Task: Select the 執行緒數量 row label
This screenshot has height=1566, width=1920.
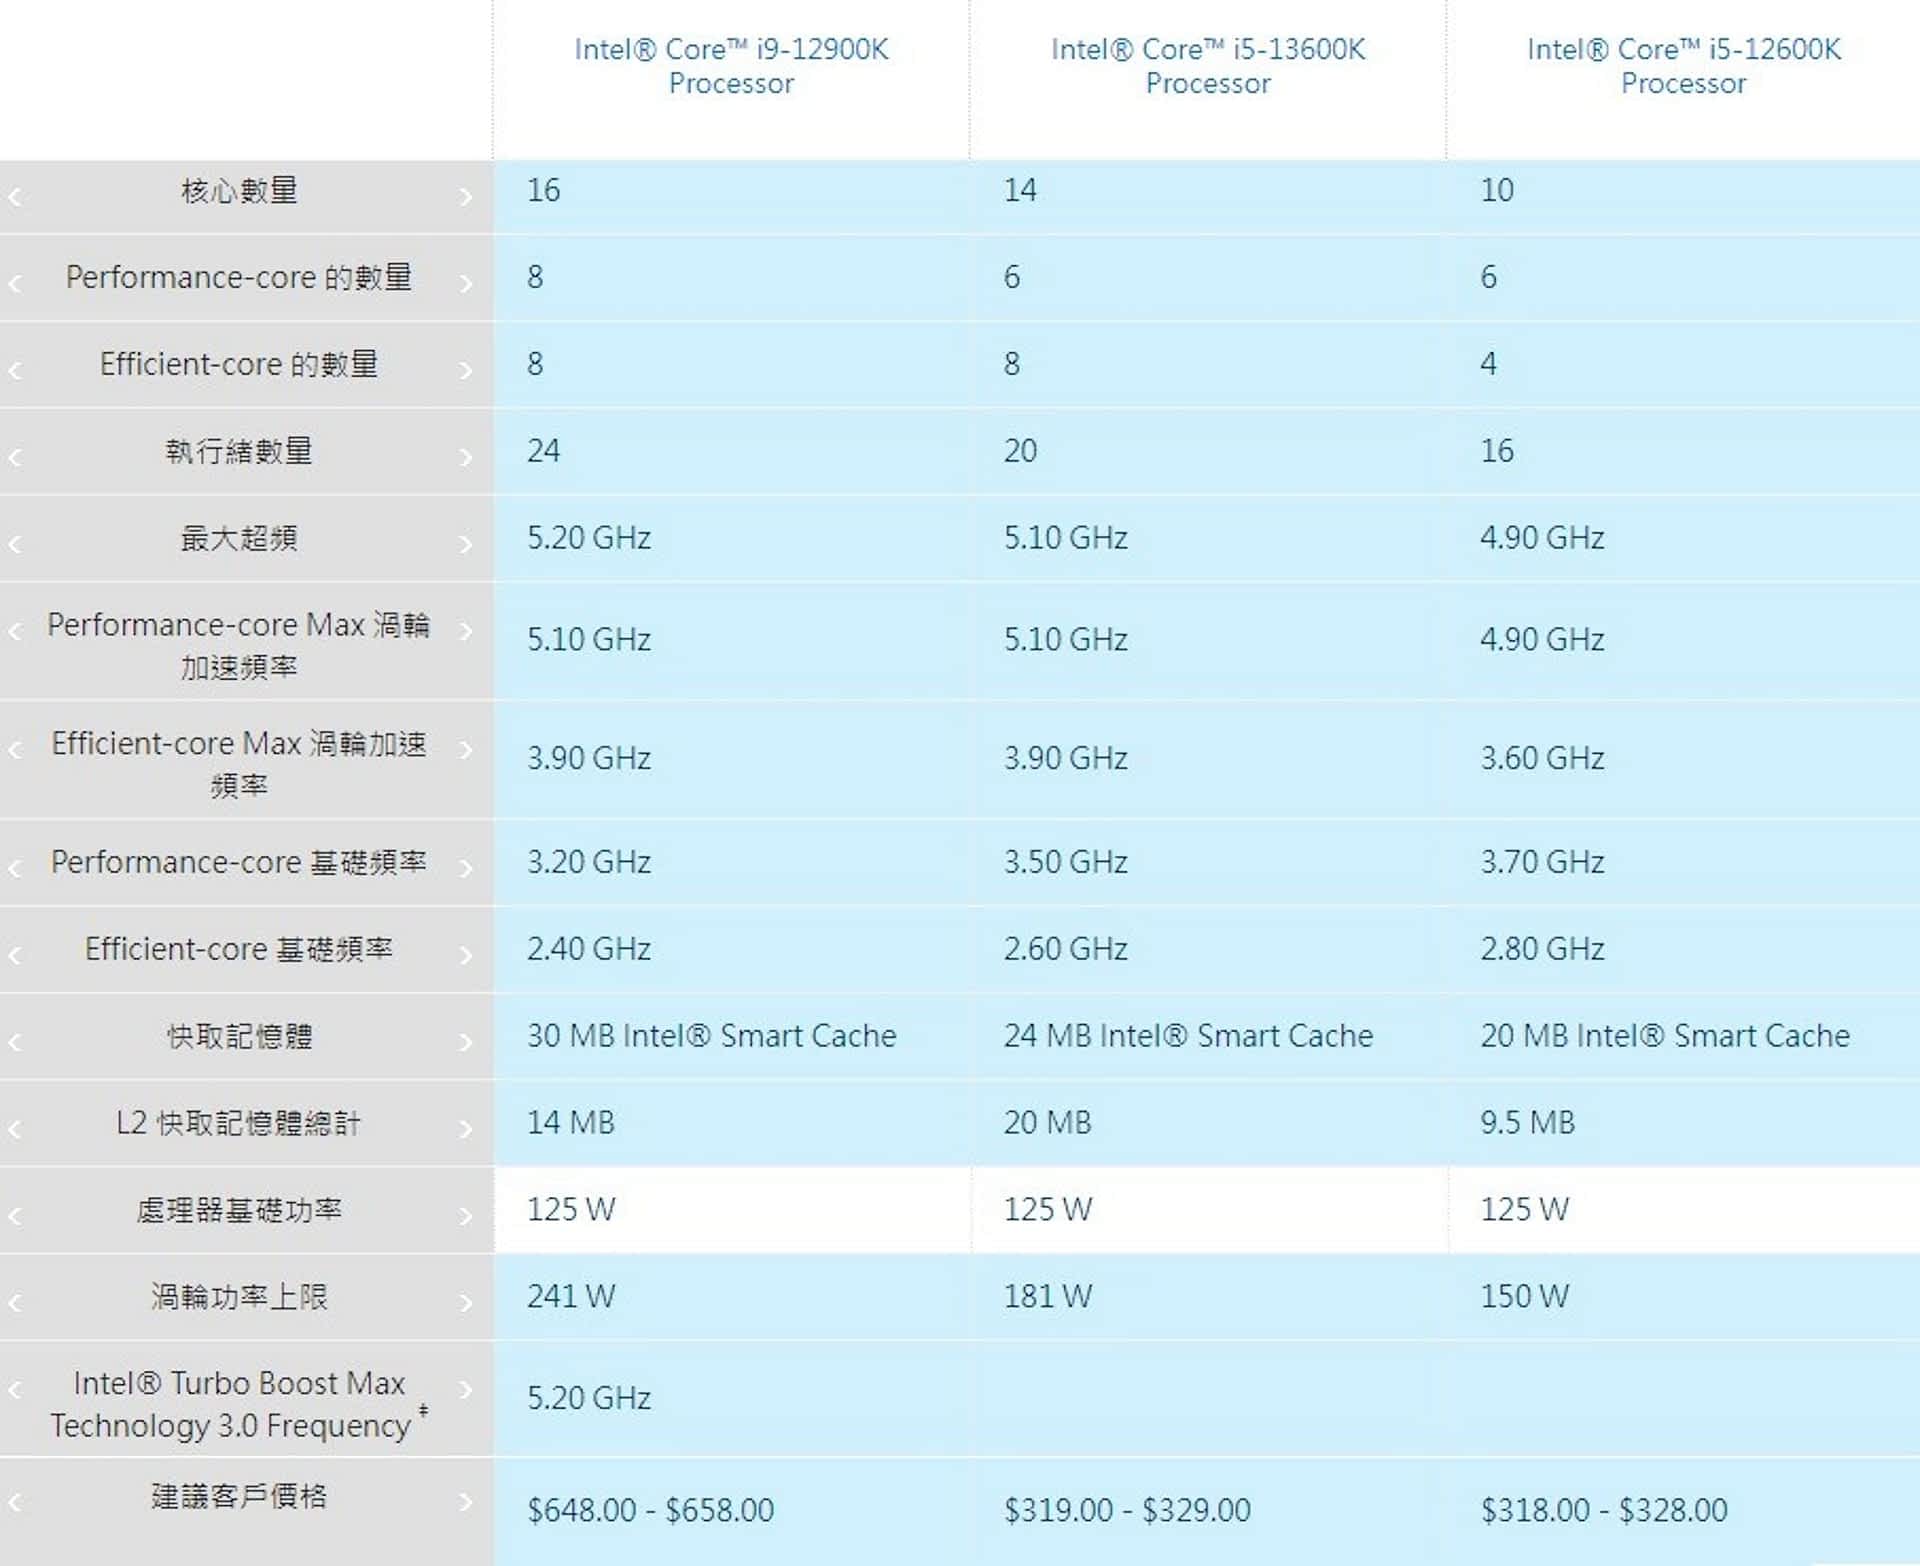Action: [x=239, y=451]
